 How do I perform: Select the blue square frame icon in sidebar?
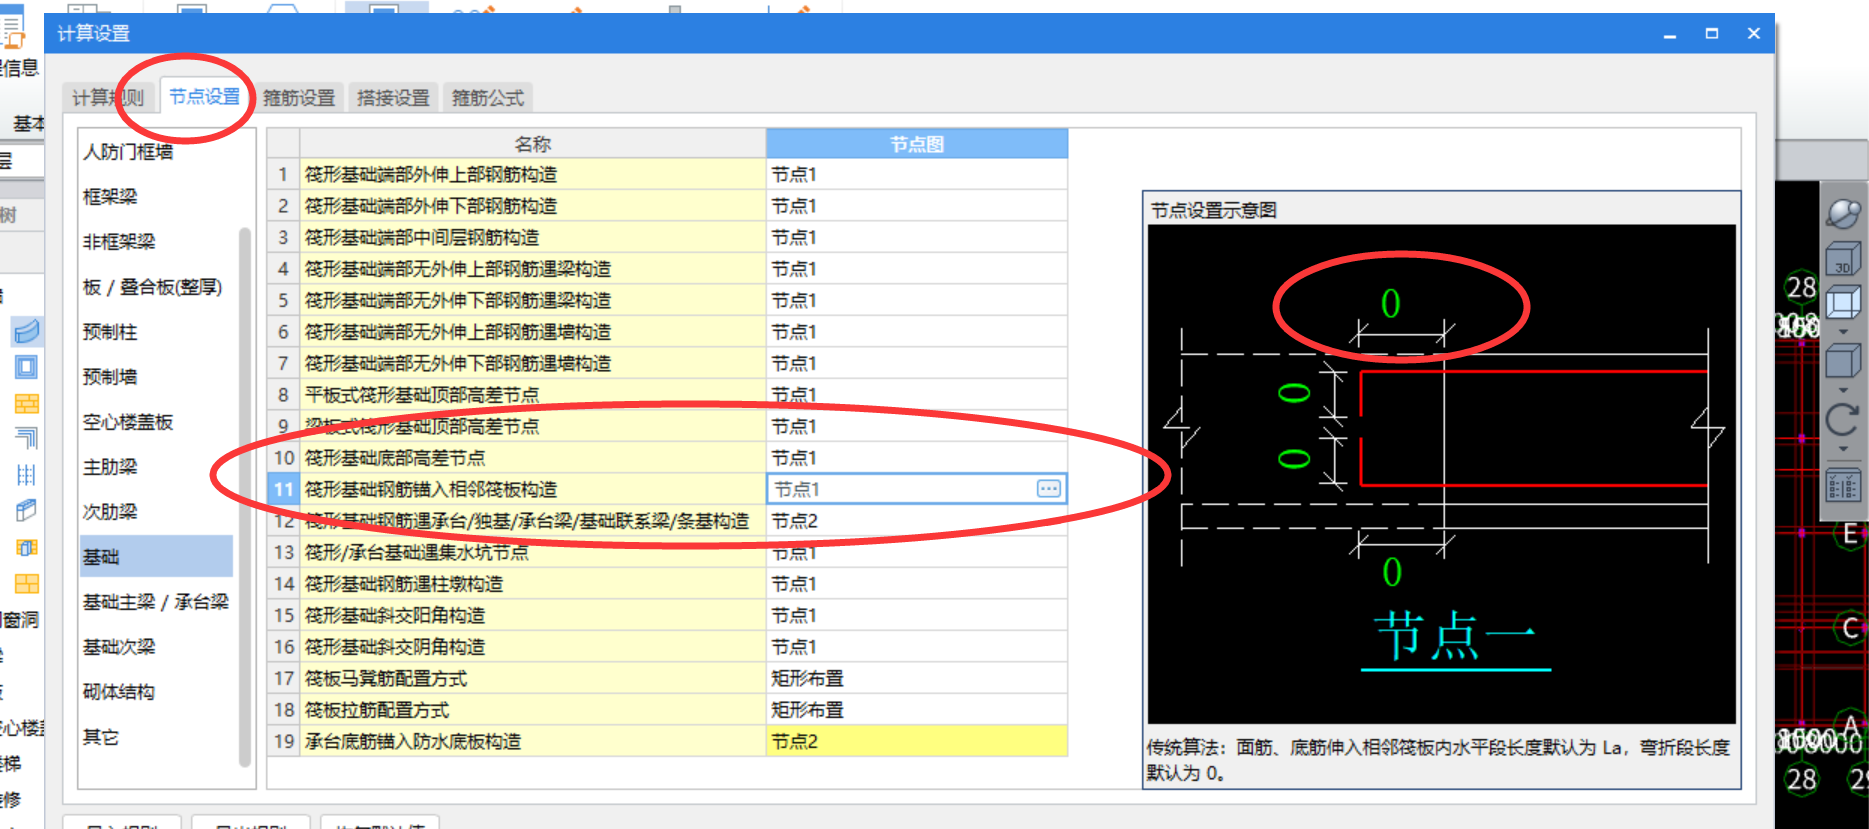27,367
